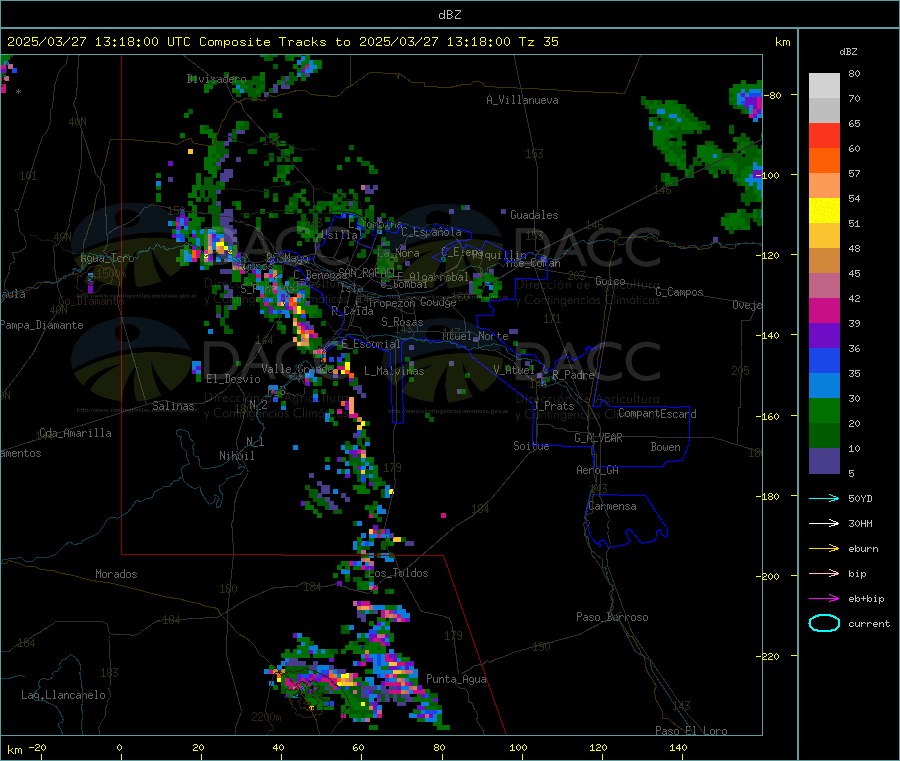Click the Carmensa map label
The height and width of the screenshot is (761, 900).
pos(612,506)
